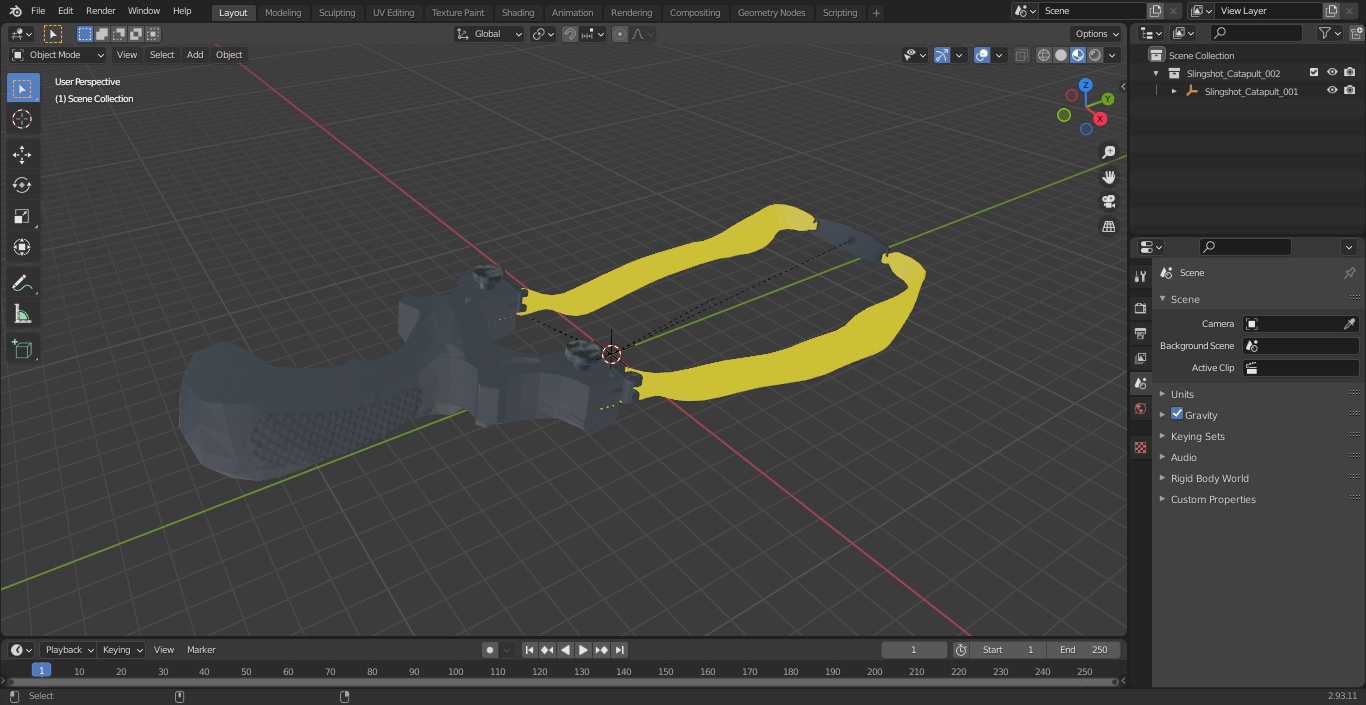Click the Blender logo menu icon
This screenshot has width=1366, height=705.
(x=15, y=11)
